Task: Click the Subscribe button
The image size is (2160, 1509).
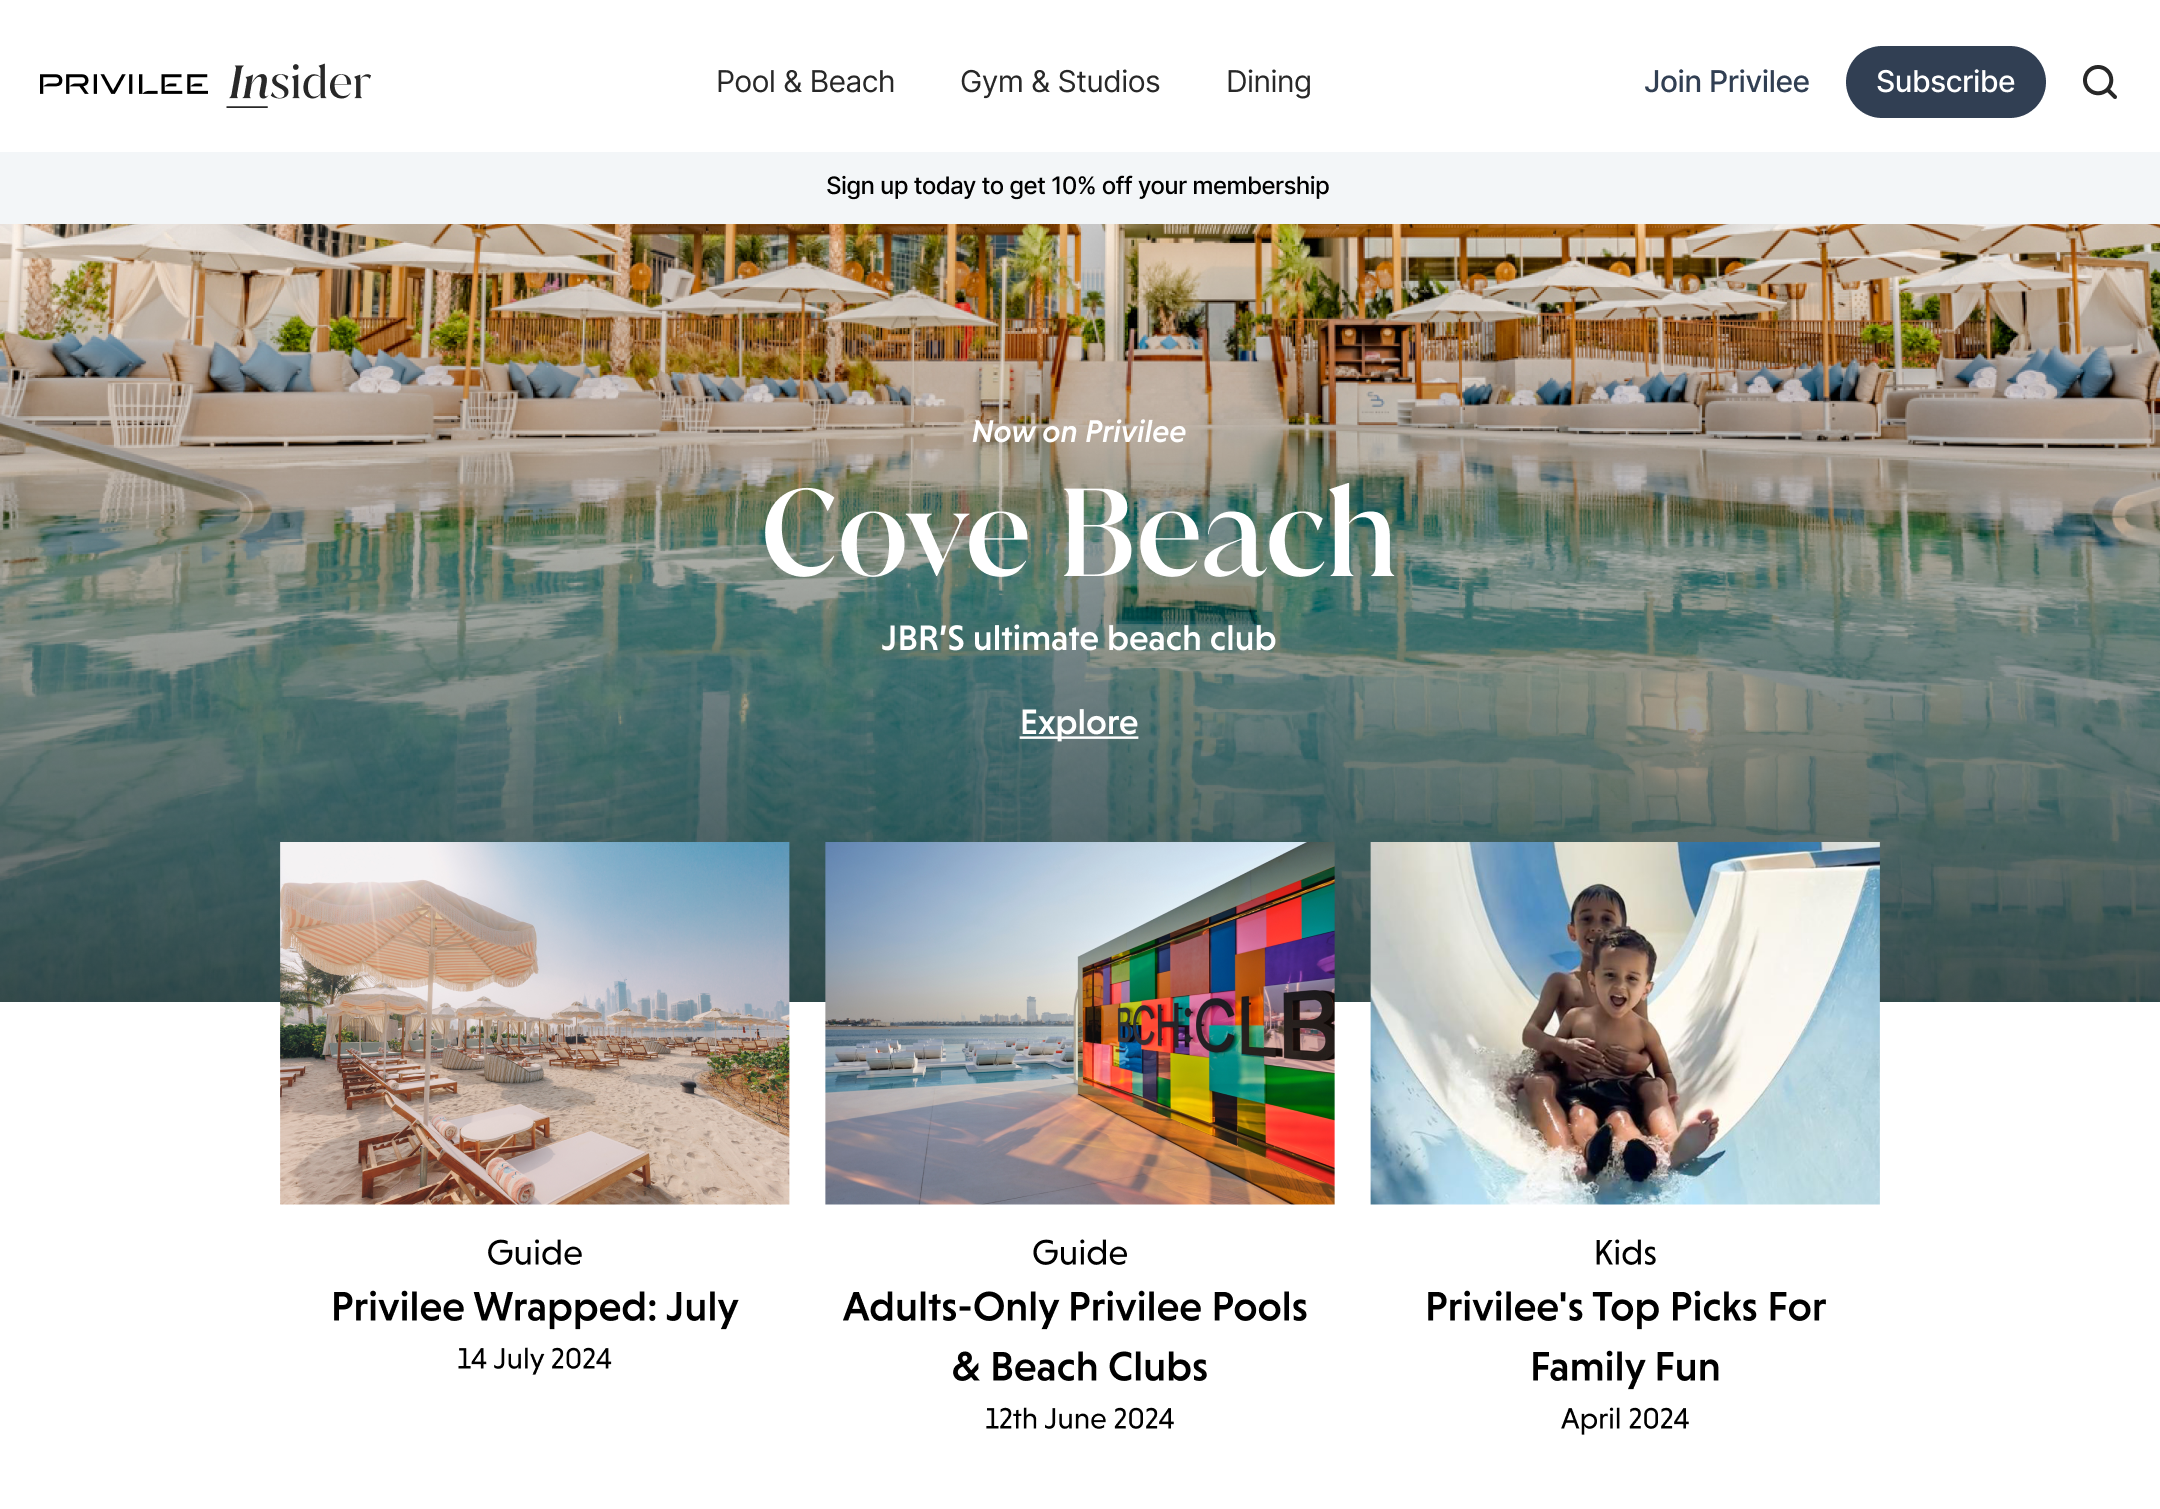Action: [1945, 82]
